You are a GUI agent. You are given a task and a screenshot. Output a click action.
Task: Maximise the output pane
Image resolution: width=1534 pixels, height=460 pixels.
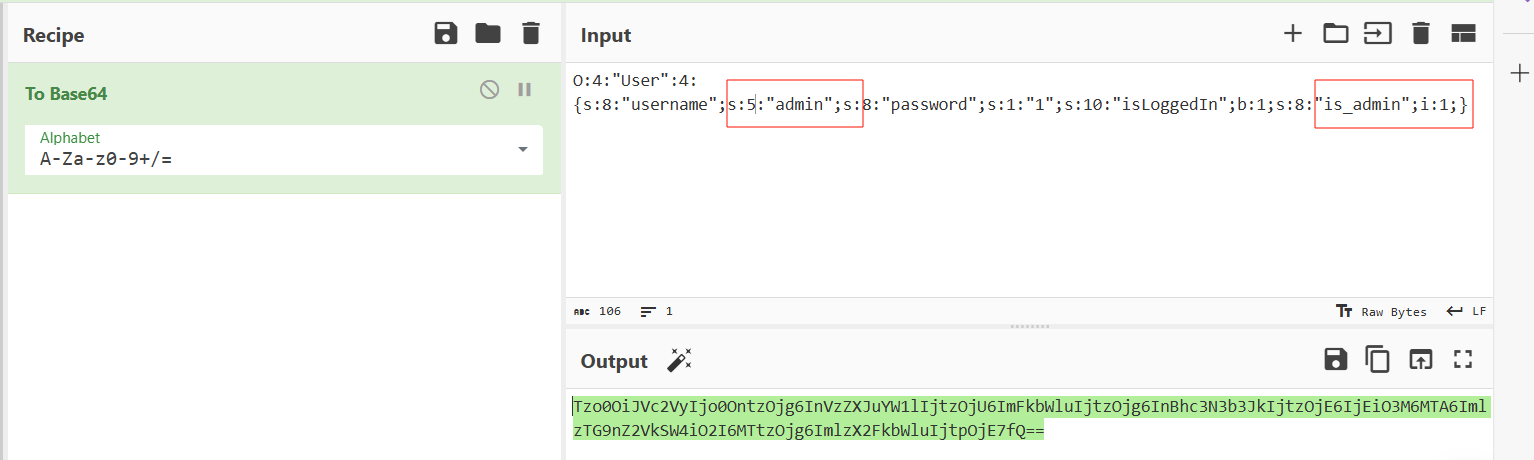coord(1463,360)
